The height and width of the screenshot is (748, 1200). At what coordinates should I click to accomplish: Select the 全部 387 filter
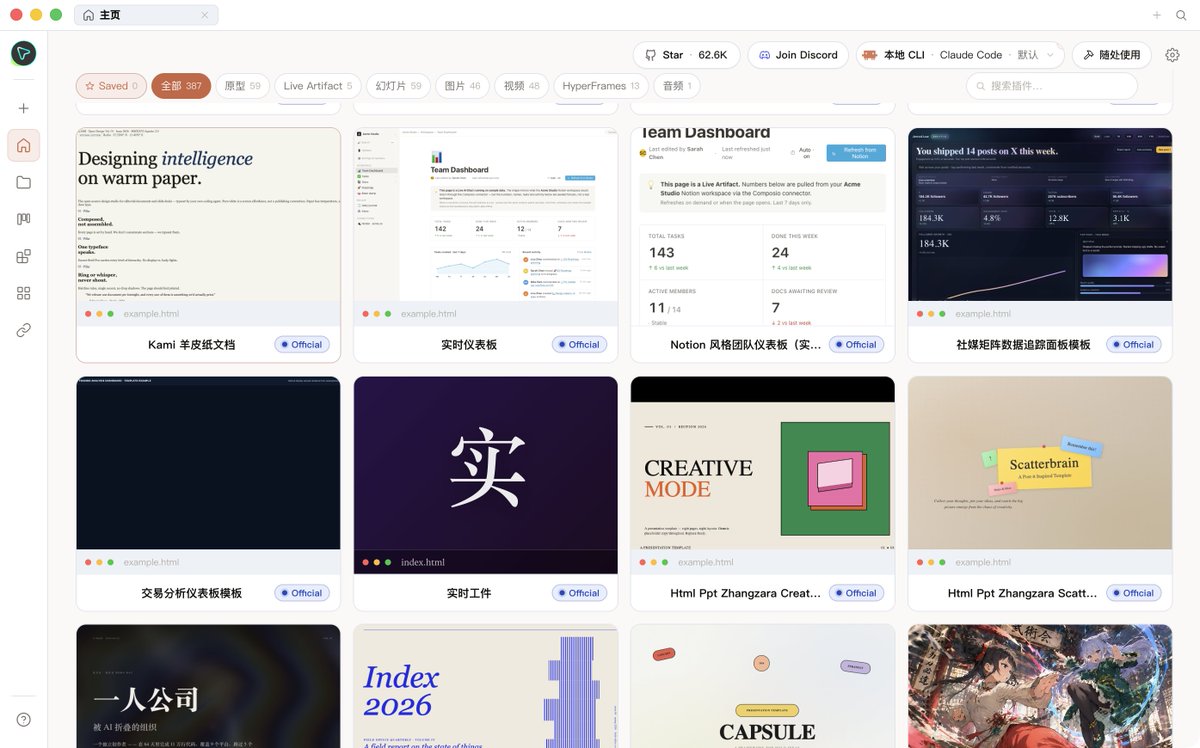pyautogui.click(x=181, y=86)
